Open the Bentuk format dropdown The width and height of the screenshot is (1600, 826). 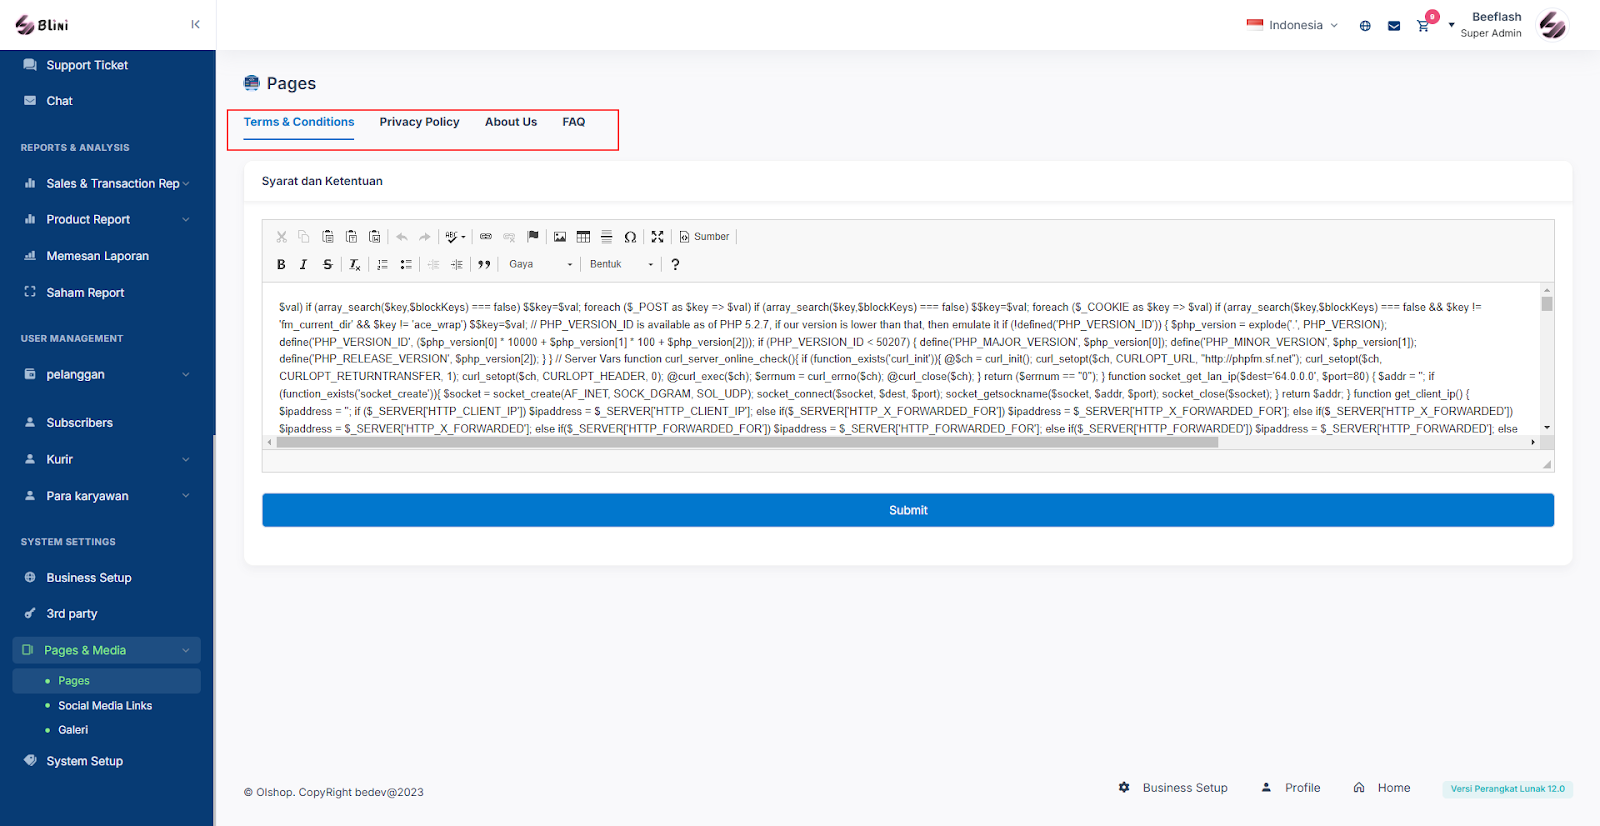[x=621, y=265]
